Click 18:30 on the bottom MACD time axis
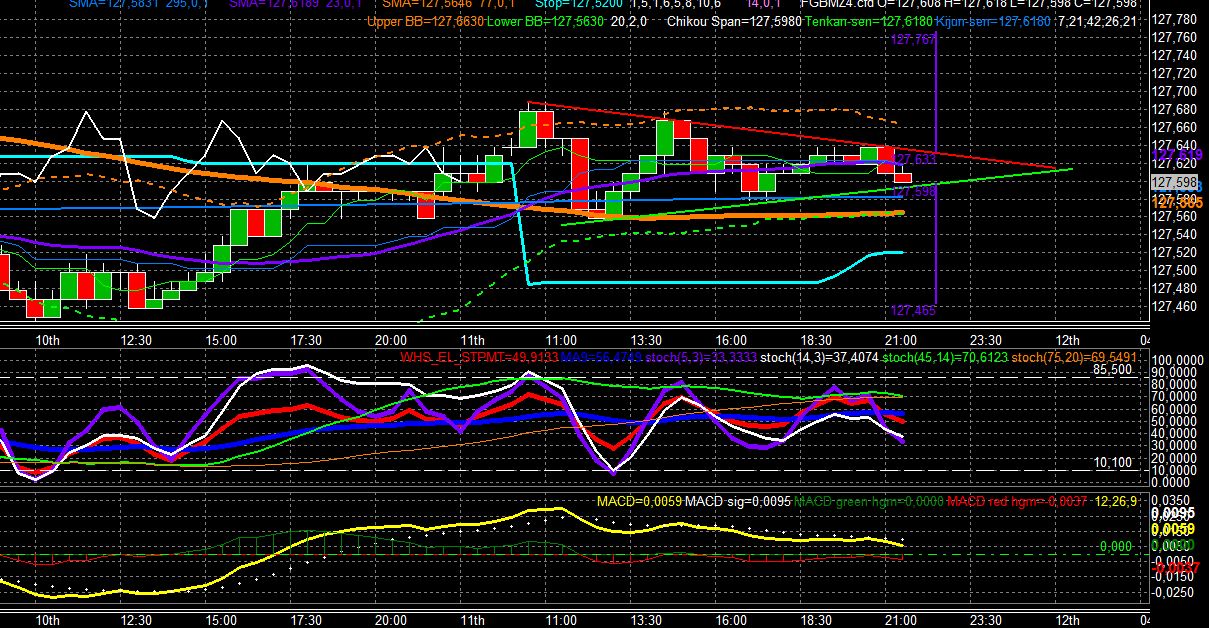 [x=817, y=620]
